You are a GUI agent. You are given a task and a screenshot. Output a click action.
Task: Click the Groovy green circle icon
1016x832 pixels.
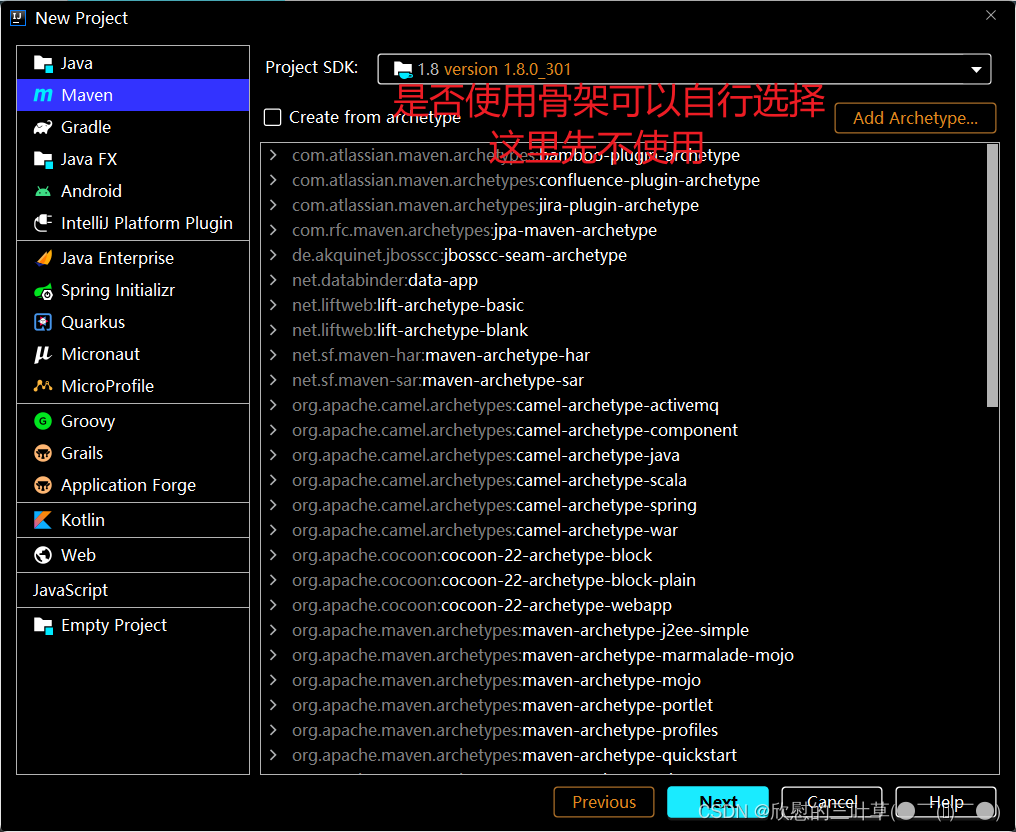click(43, 421)
